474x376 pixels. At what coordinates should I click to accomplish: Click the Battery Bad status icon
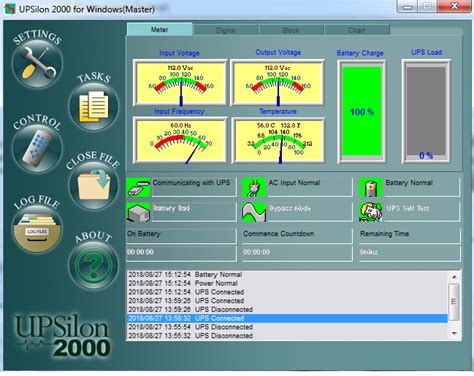138,212
